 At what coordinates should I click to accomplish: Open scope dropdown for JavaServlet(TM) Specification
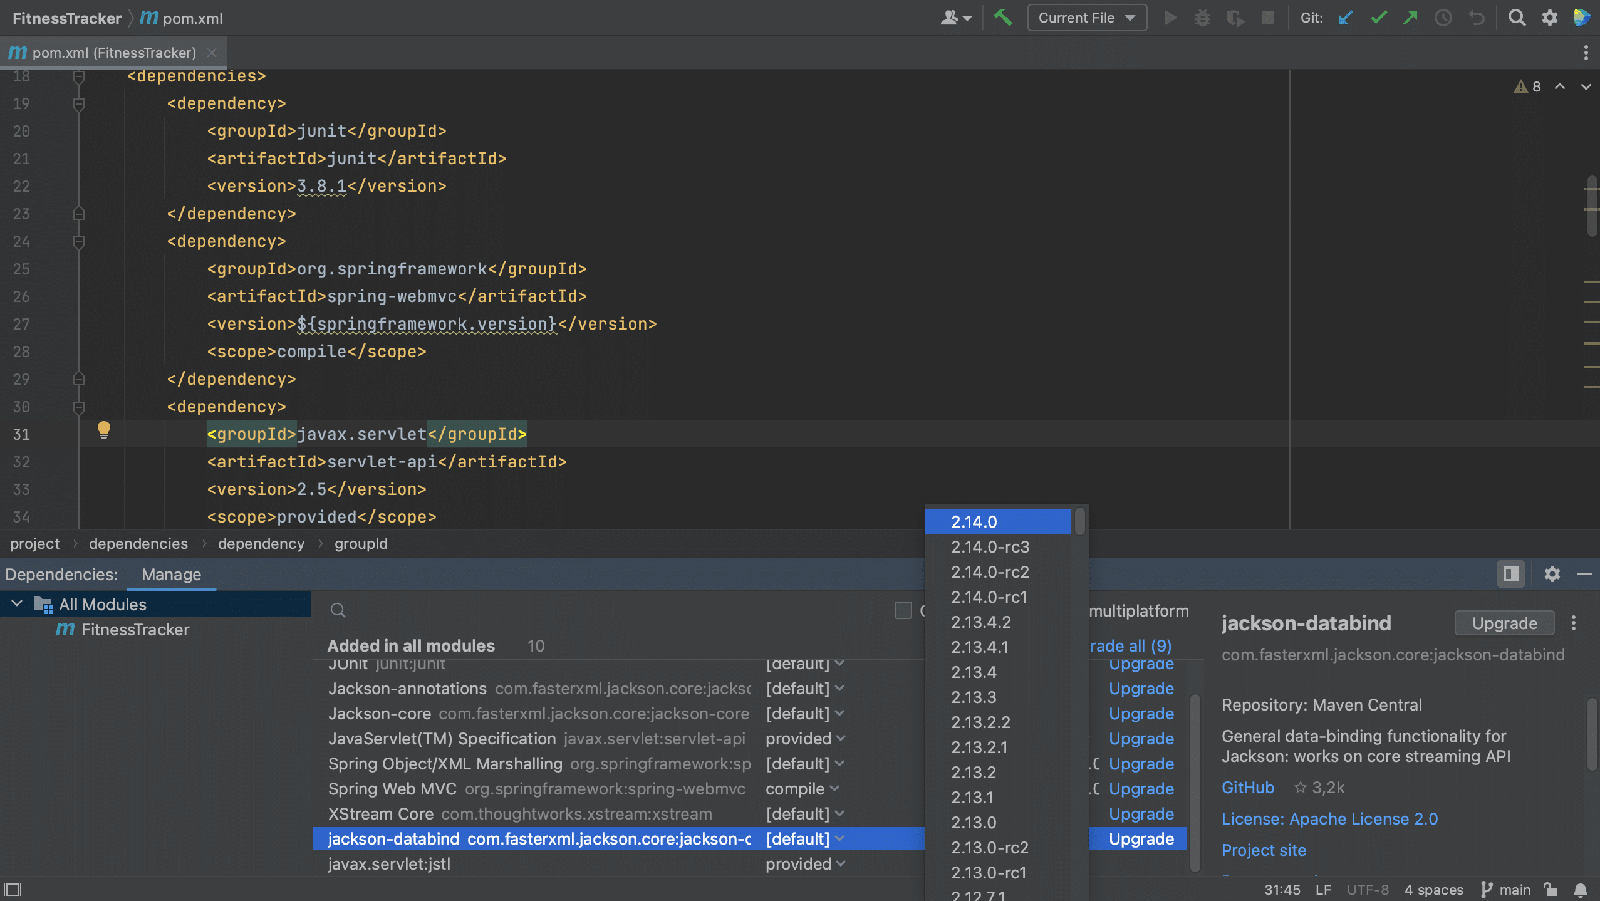(x=805, y=739)
